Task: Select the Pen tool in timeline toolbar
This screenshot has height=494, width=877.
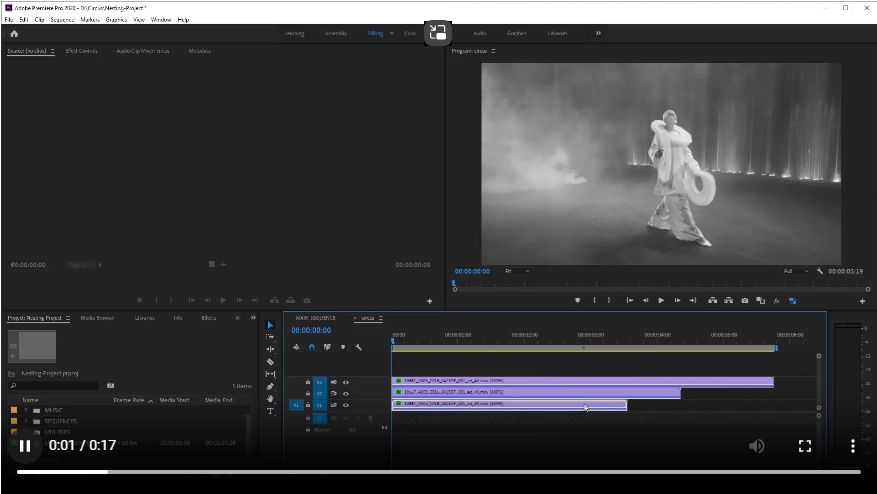Action: click(270, 386)
